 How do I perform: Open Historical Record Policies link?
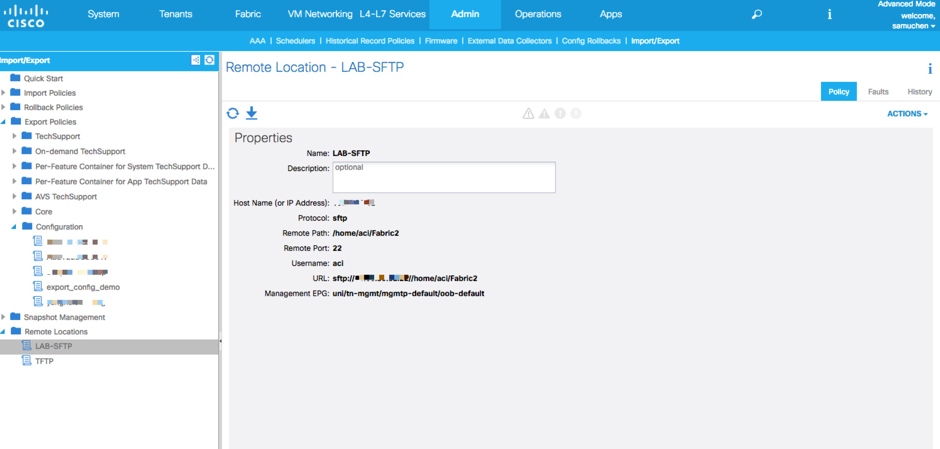tap(370, 41)
